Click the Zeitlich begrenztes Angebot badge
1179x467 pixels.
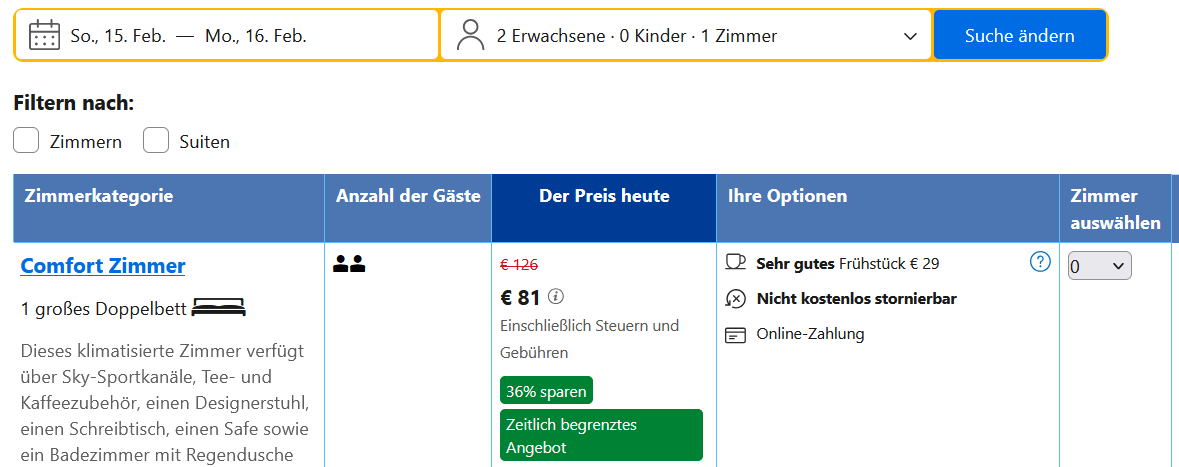click(x=601, y=435)
